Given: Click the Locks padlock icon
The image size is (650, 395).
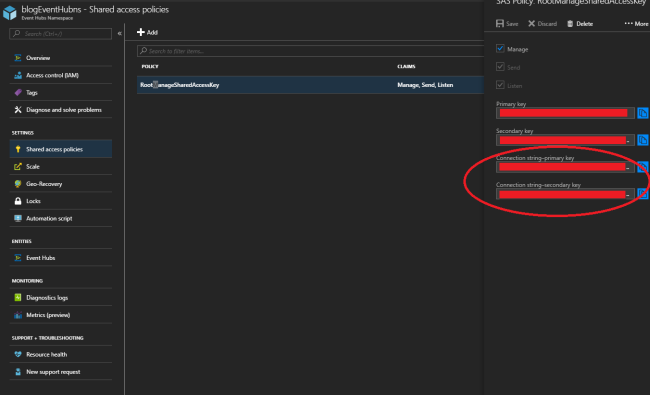Looking at the screenshot, I should point(18,201).
